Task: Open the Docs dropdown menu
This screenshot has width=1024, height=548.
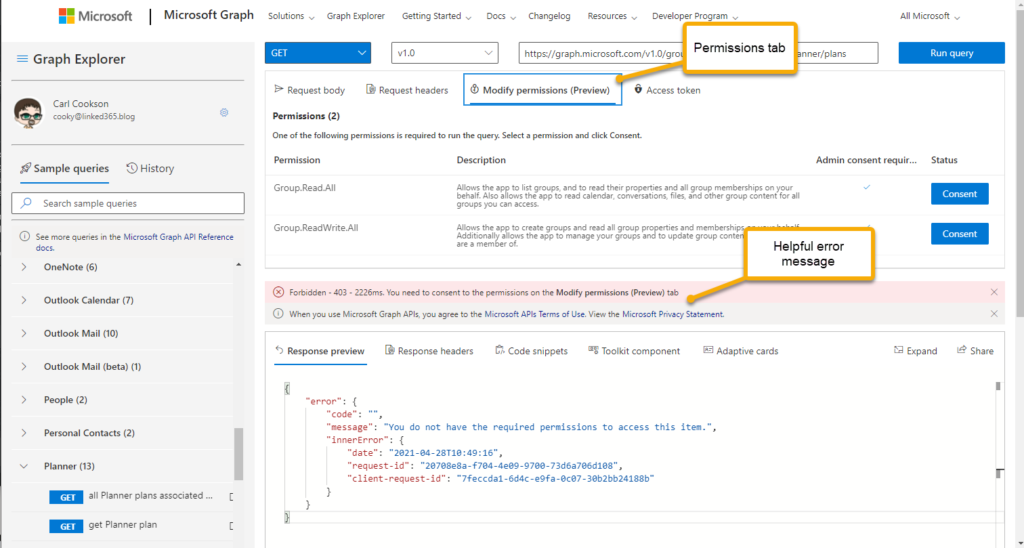Action: [x=501, y=16]
